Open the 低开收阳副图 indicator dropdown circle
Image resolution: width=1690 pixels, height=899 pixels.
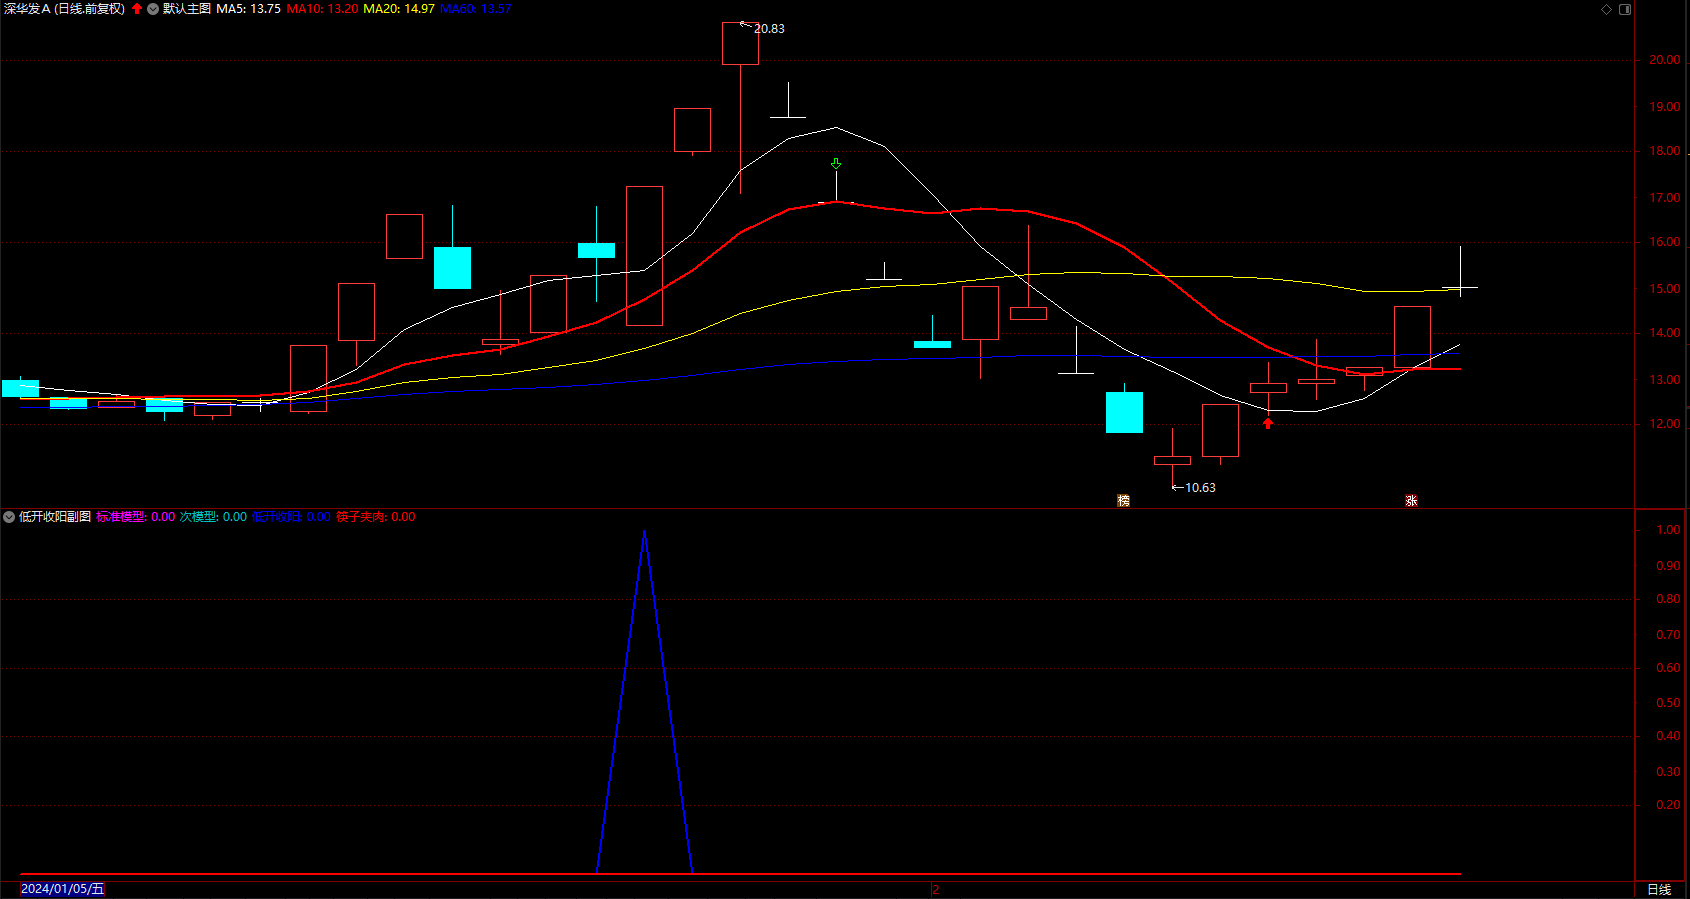[9, 517]
